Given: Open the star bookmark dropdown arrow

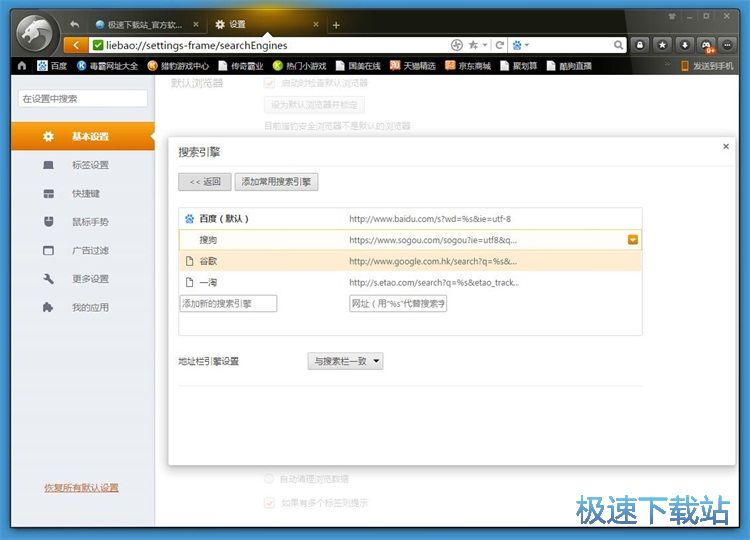Looking at the screenshot, I should point(485,45).
